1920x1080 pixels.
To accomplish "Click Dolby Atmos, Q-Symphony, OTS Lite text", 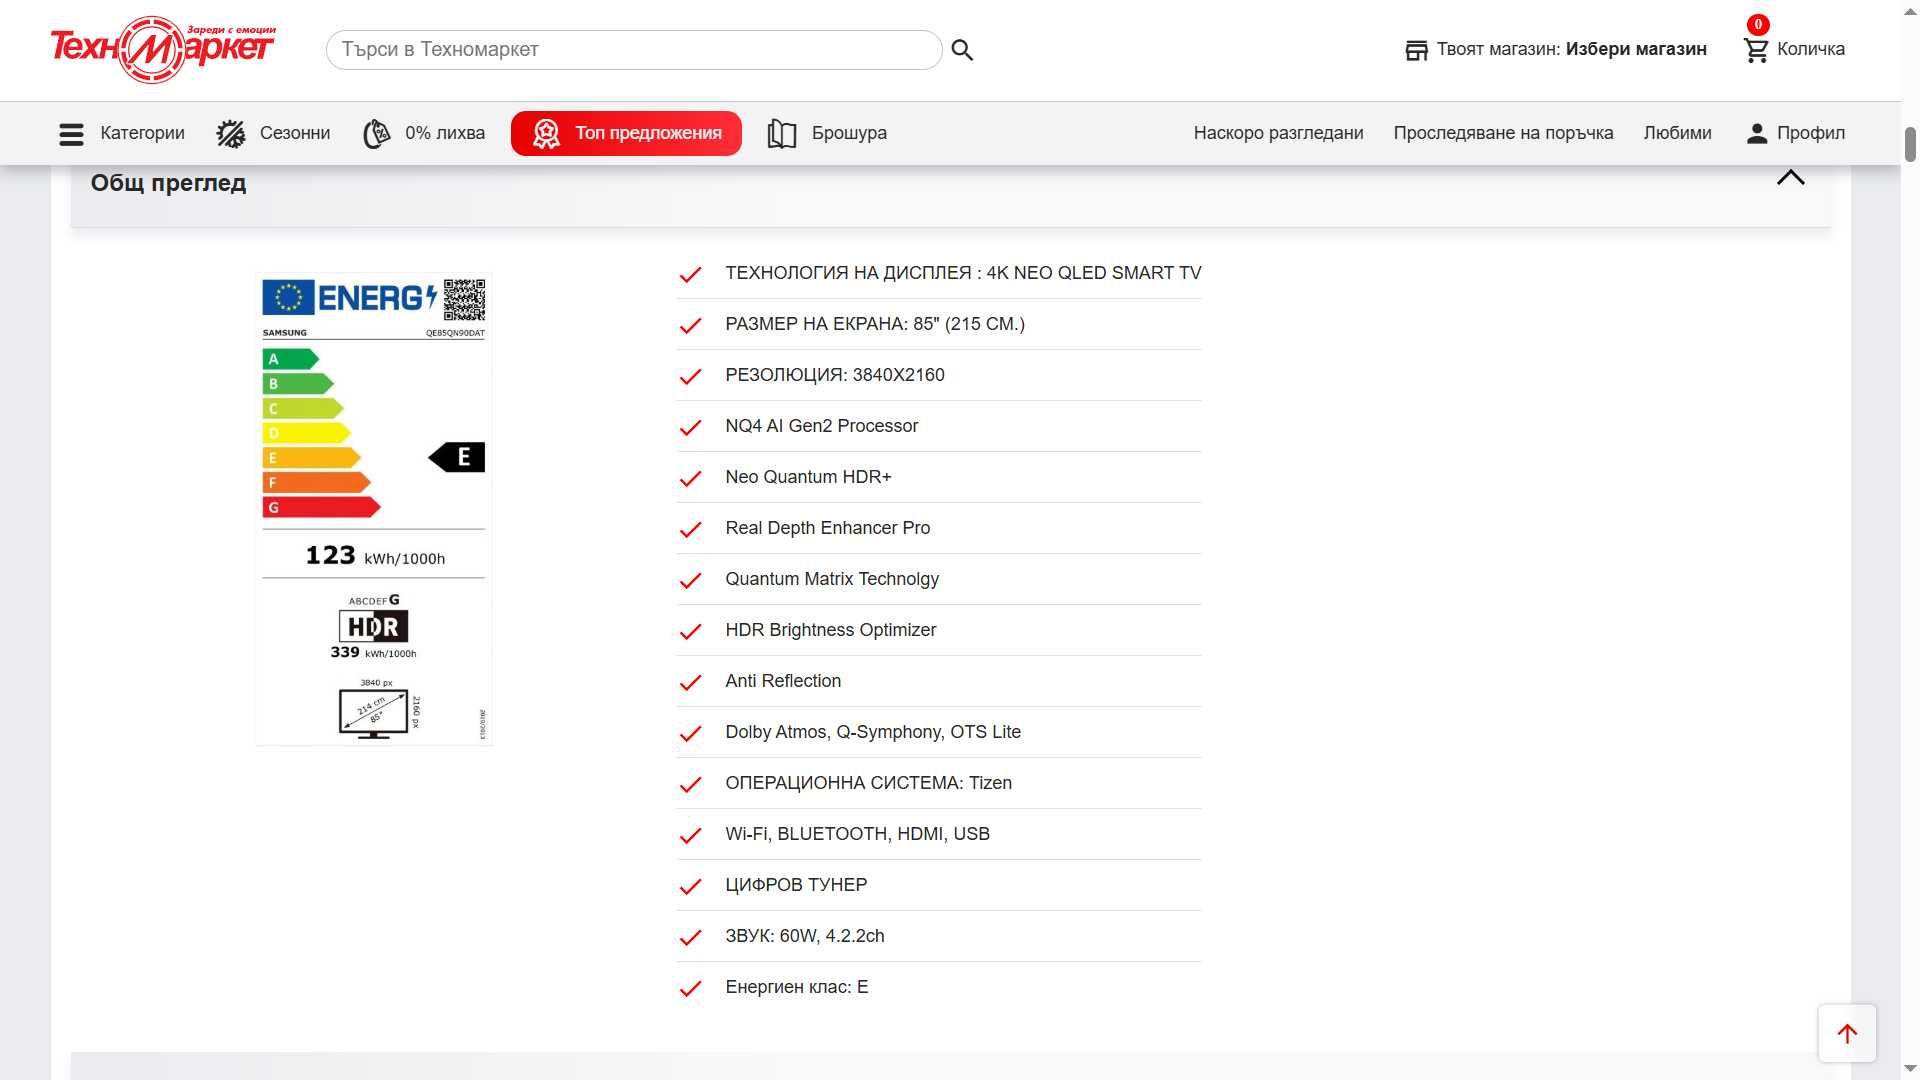I will pos(873,732).
